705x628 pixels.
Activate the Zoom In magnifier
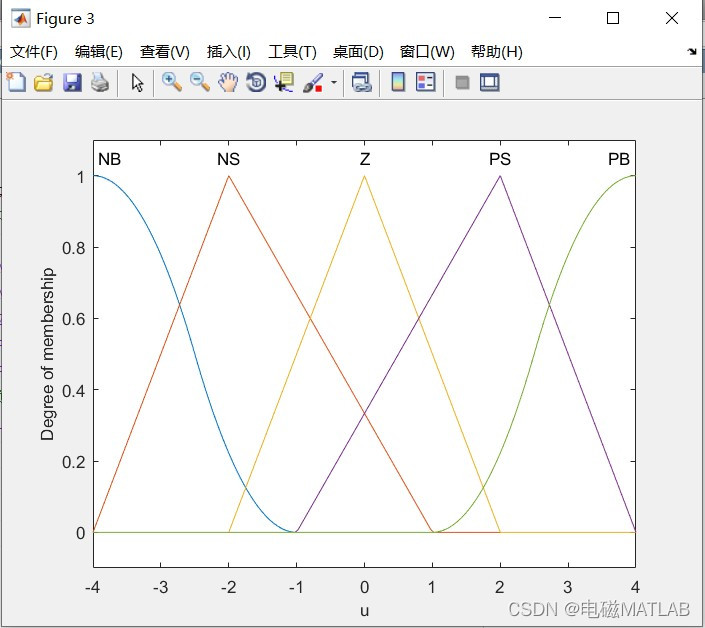pos(172,82)
